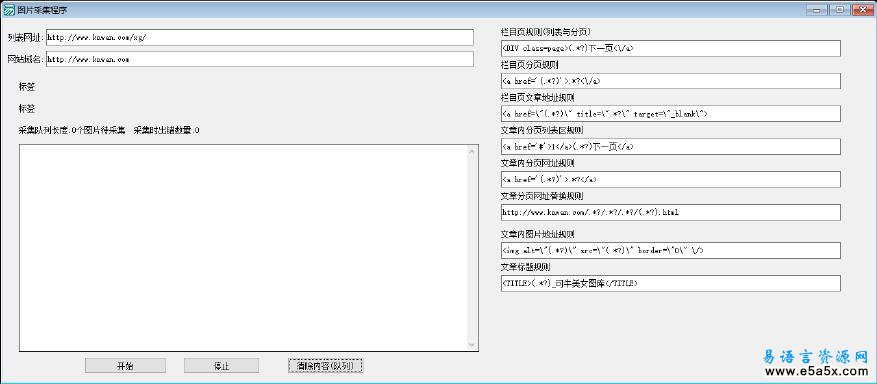
Task: Click the 列表网址 input field
Action: [x=260, y=37]
